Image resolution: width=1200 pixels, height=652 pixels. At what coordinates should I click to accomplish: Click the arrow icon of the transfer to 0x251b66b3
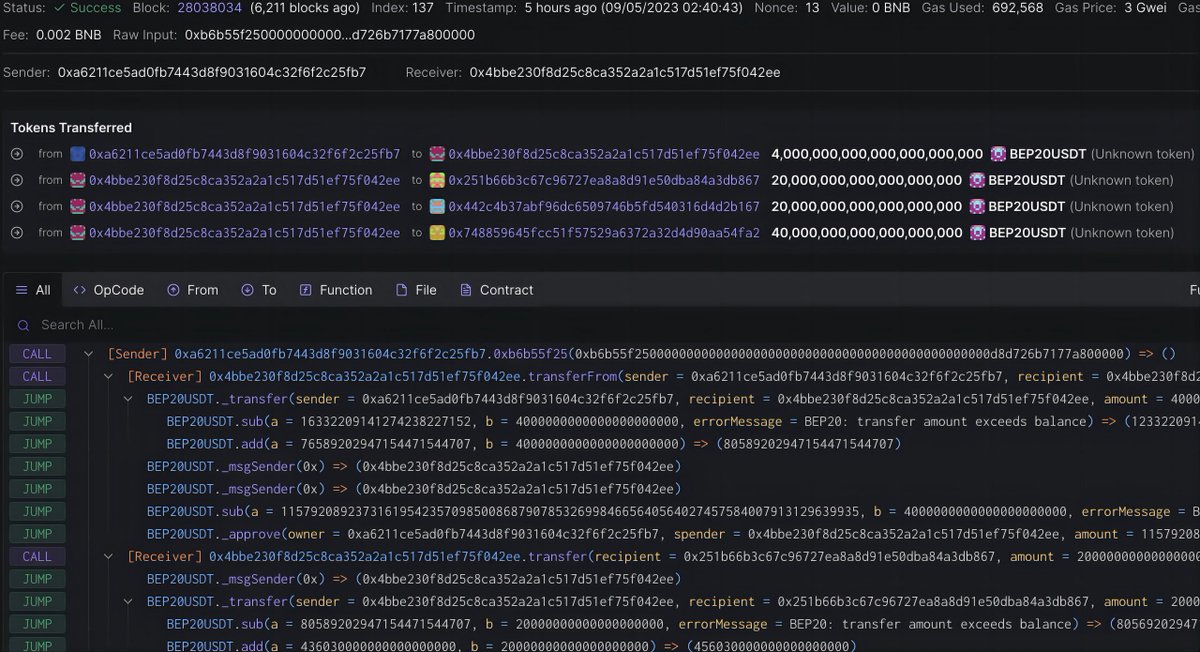16,180
